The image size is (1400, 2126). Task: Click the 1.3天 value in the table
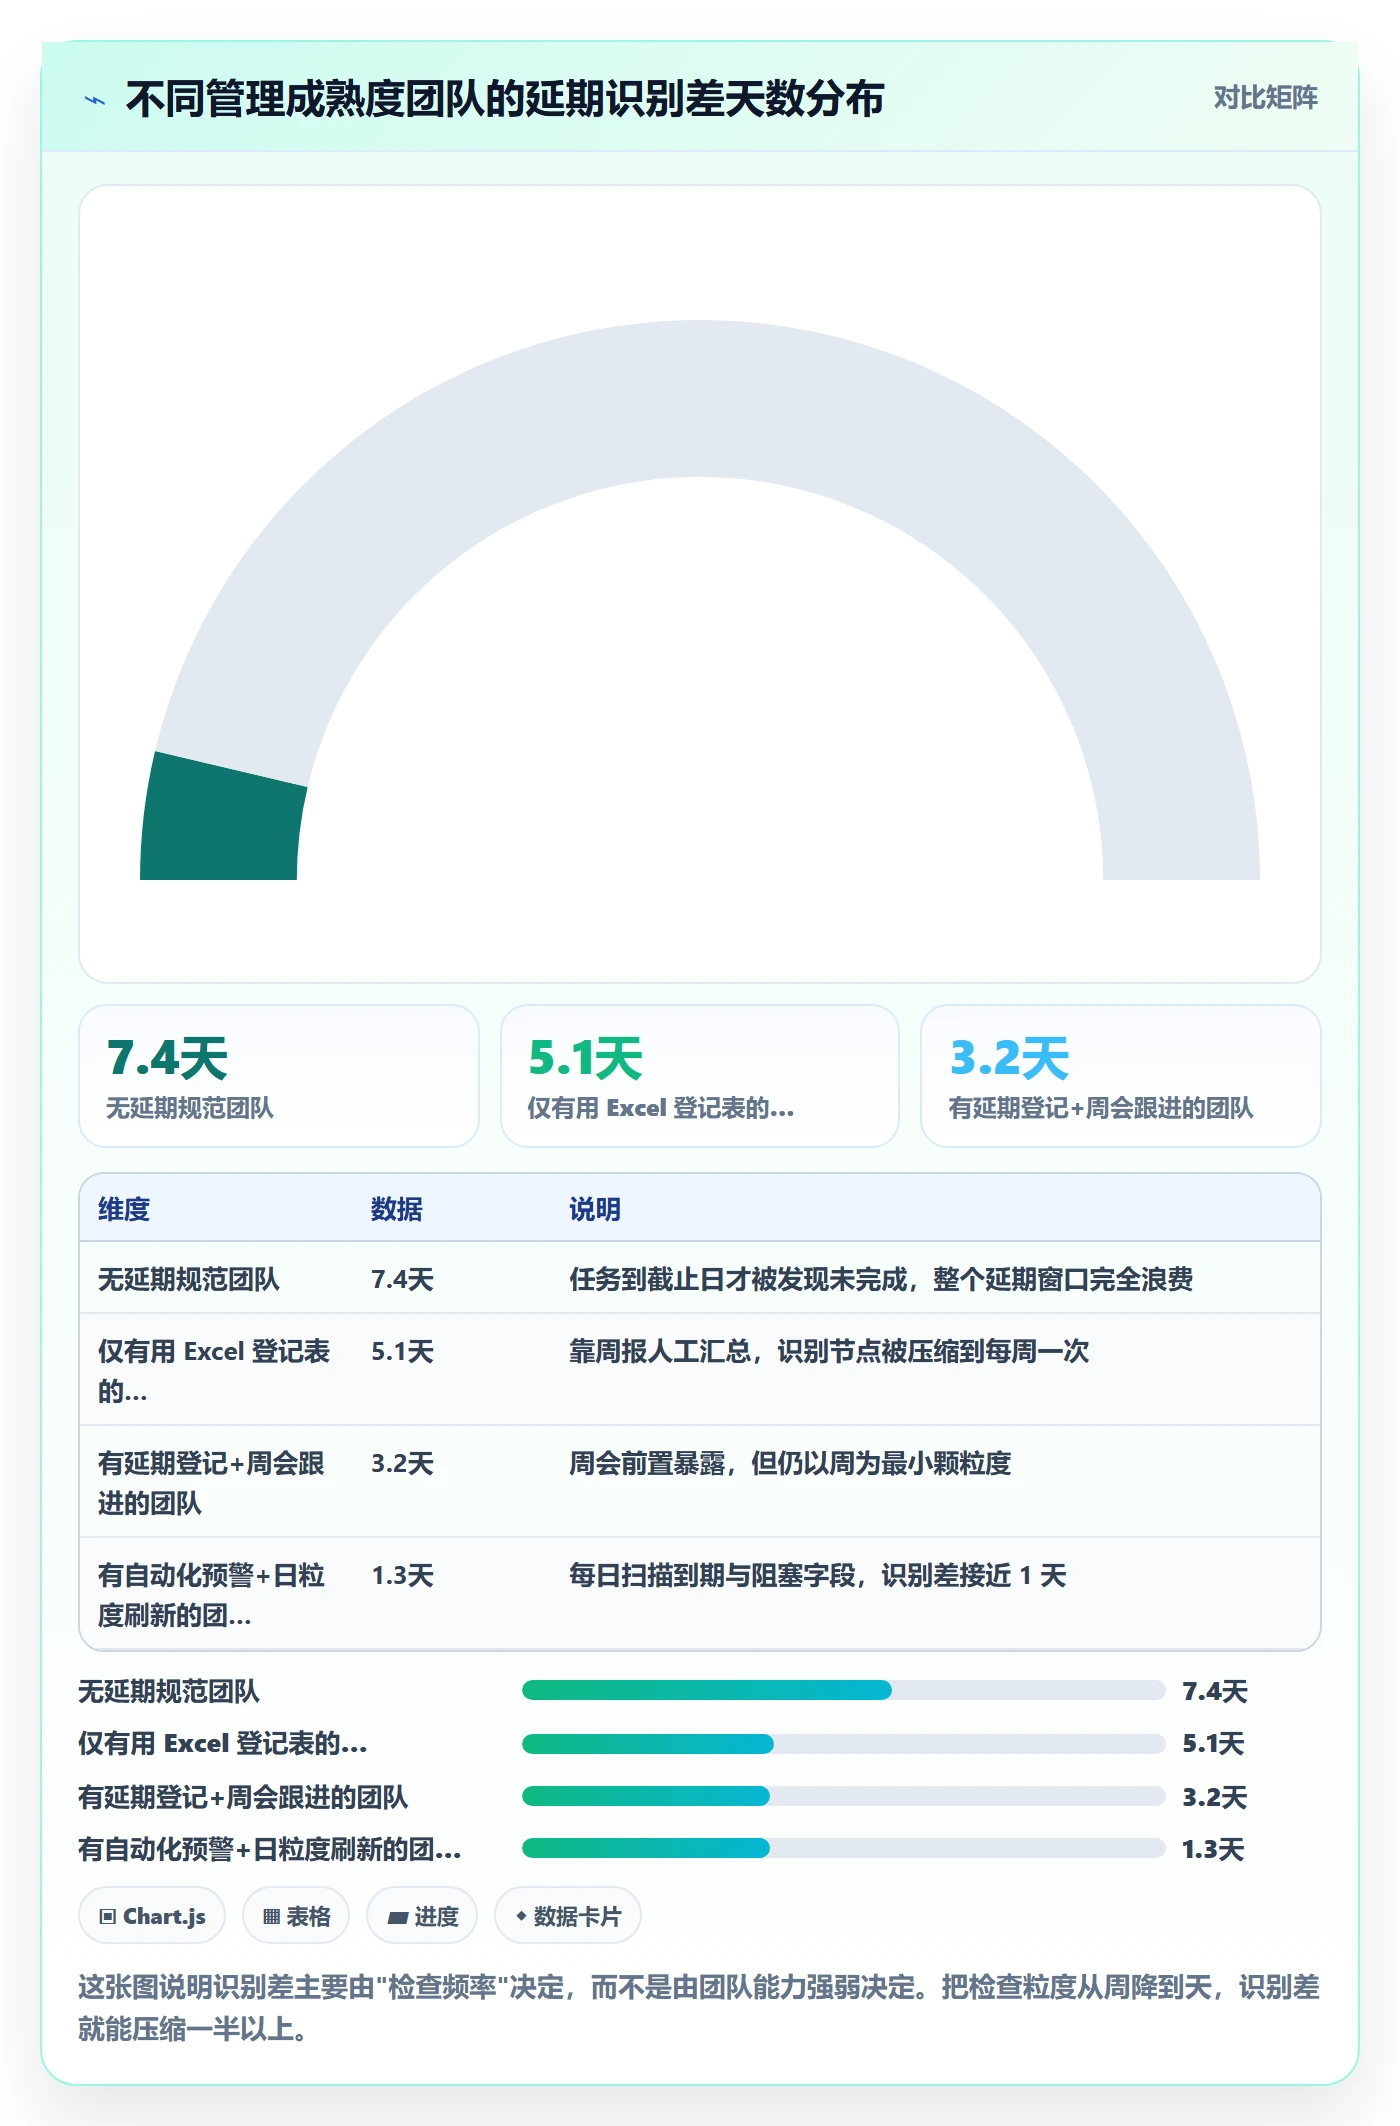point(403,1576)
